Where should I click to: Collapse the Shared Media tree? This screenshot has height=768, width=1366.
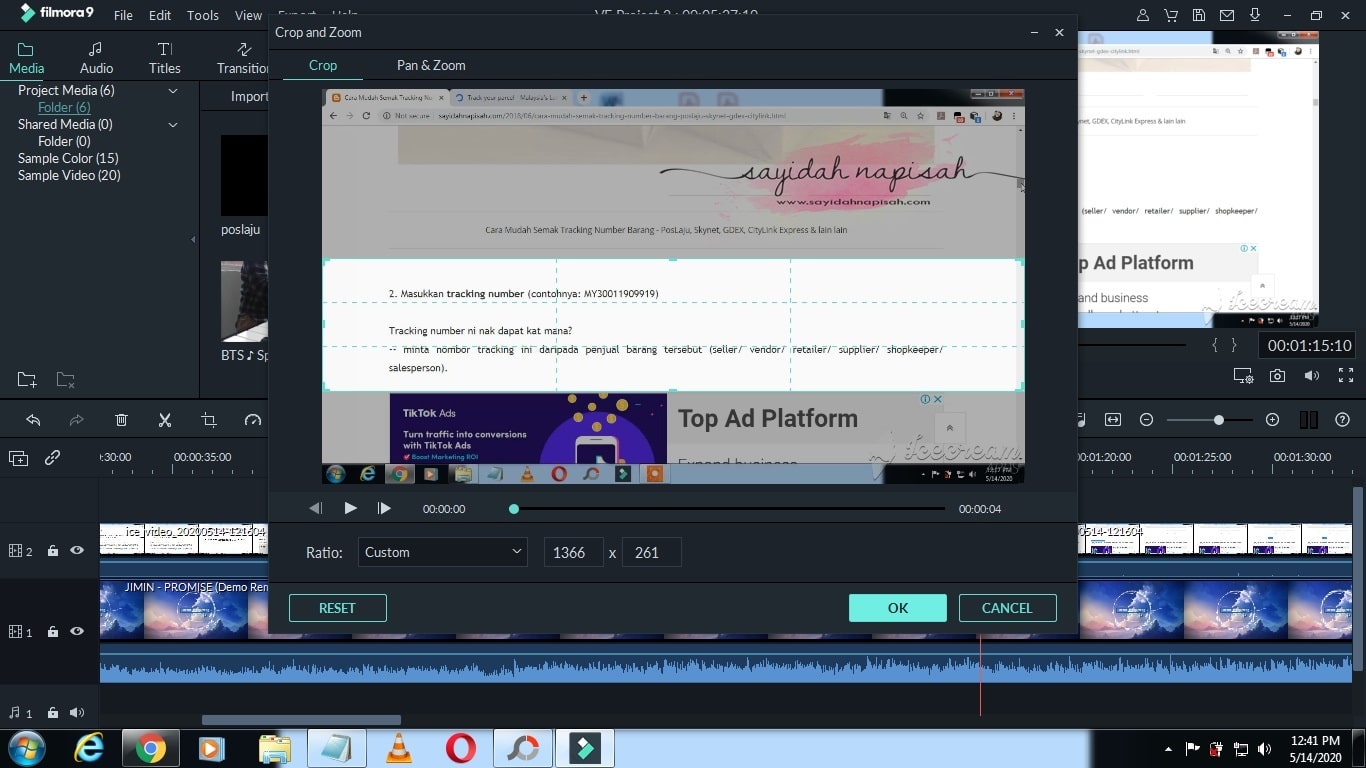[172, 125]
